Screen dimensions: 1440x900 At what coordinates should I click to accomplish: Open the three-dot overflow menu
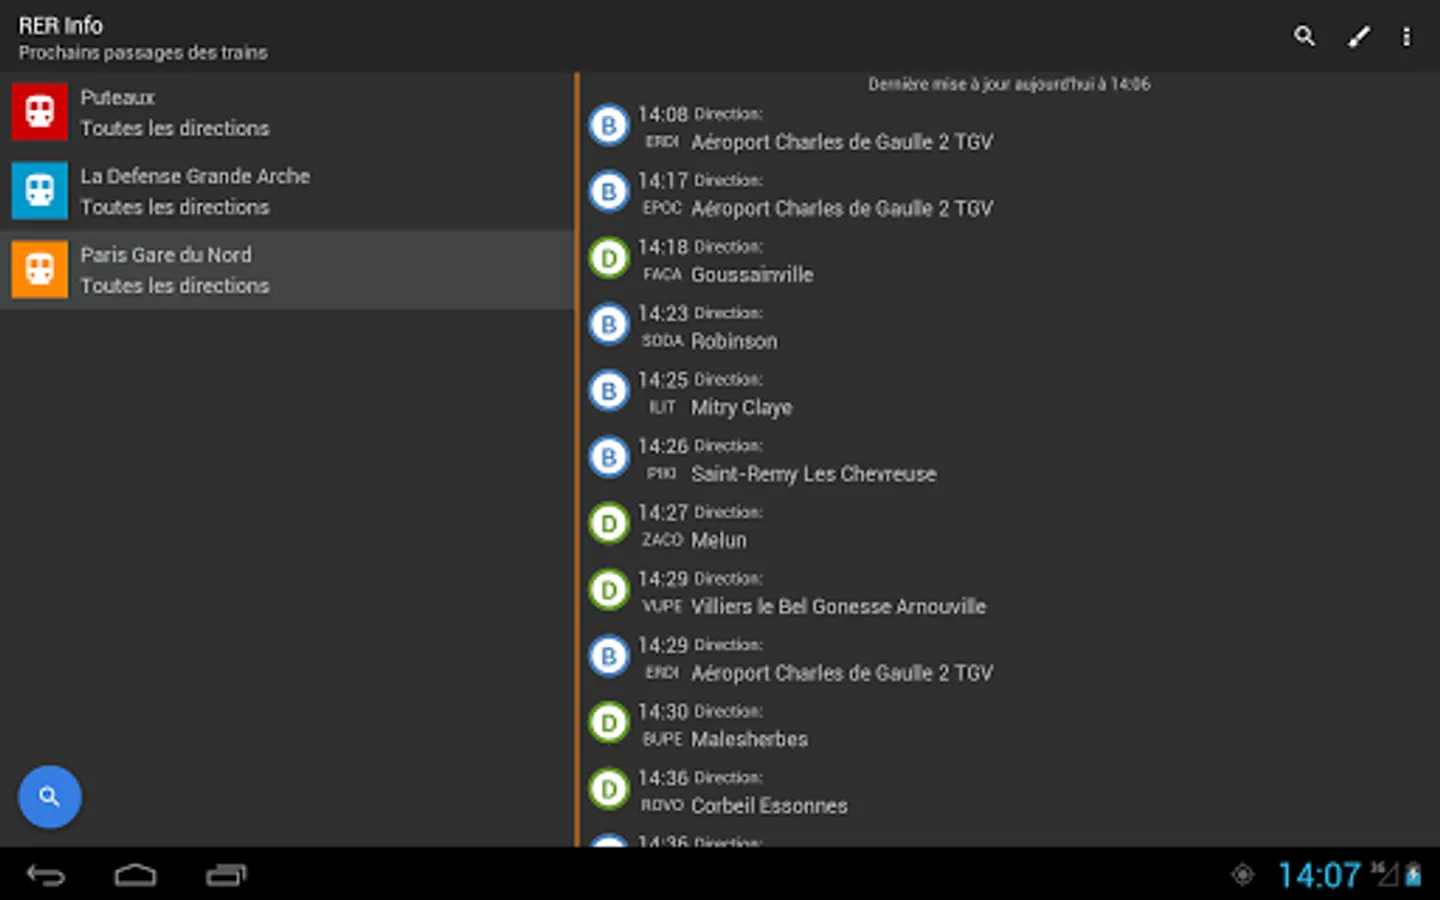pyautogui.click(x=1406, y=37)
